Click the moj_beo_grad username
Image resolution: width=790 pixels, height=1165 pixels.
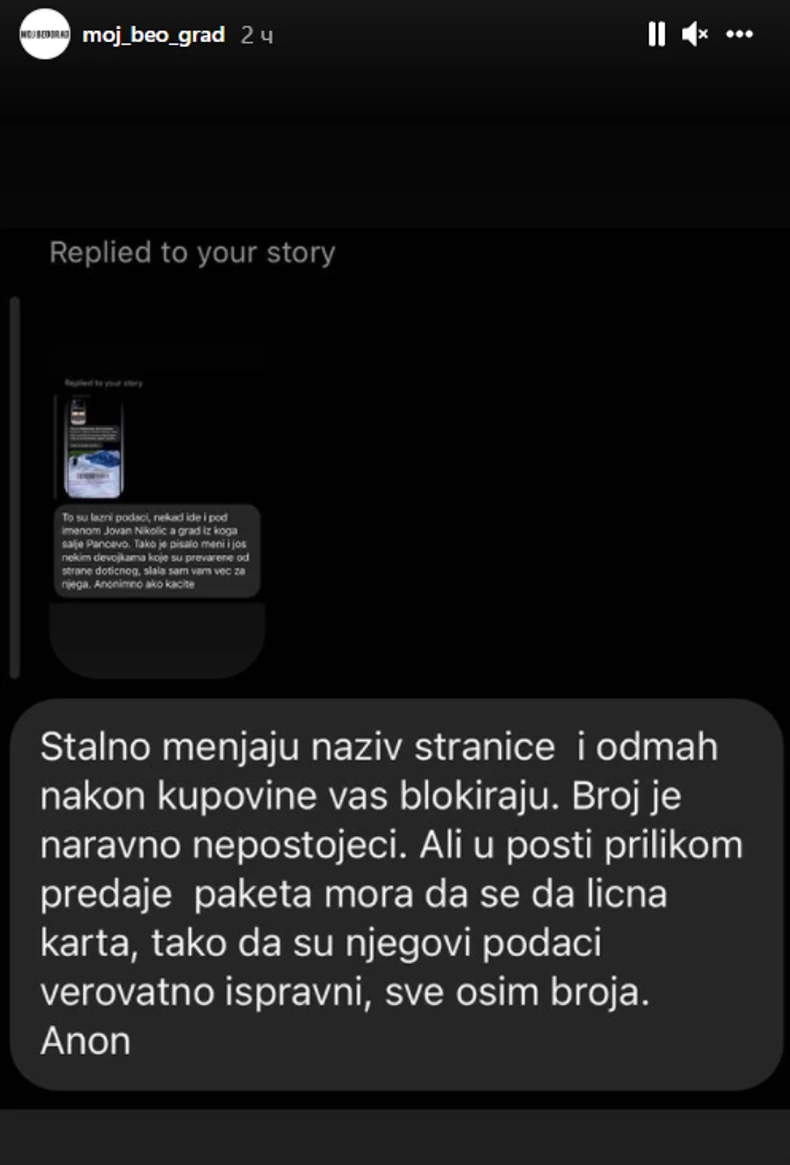point(153,35)
